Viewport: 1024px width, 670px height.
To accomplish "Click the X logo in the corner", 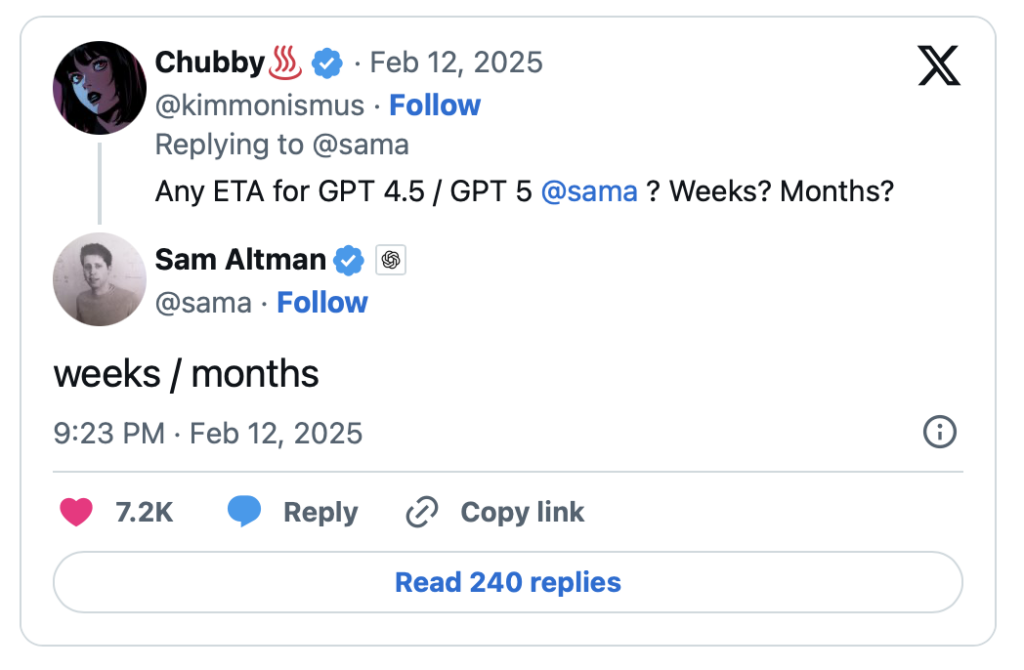I will (938, 65).
